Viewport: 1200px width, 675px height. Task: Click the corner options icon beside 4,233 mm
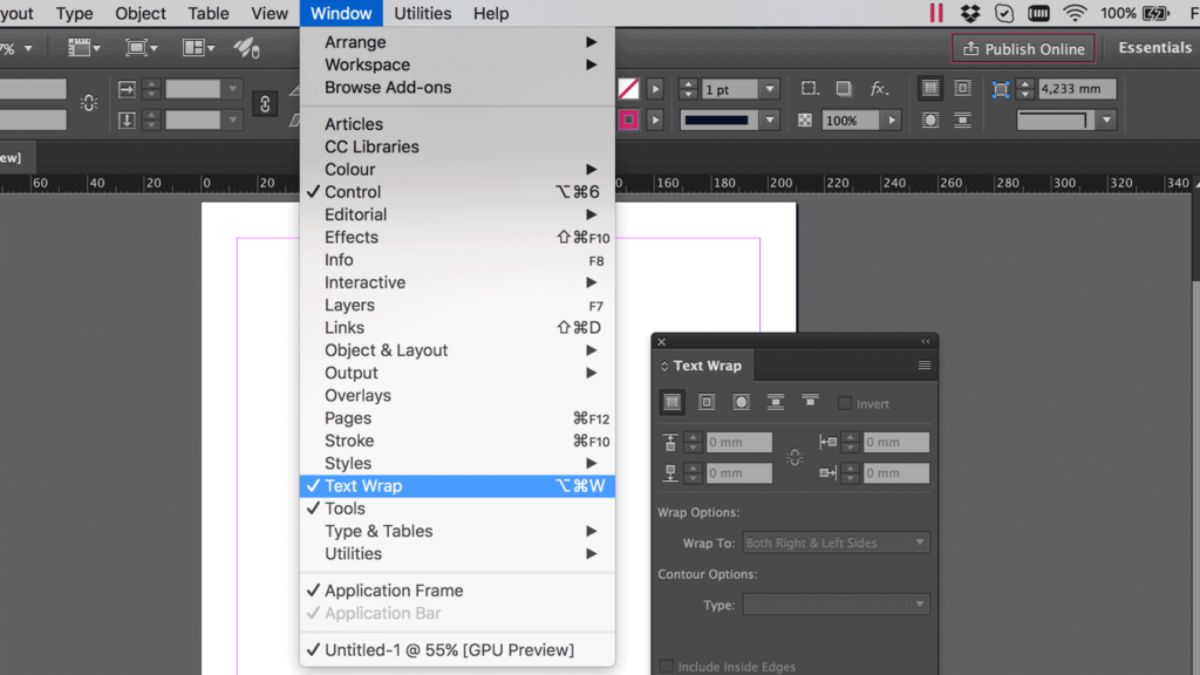tap(1000, 89)
